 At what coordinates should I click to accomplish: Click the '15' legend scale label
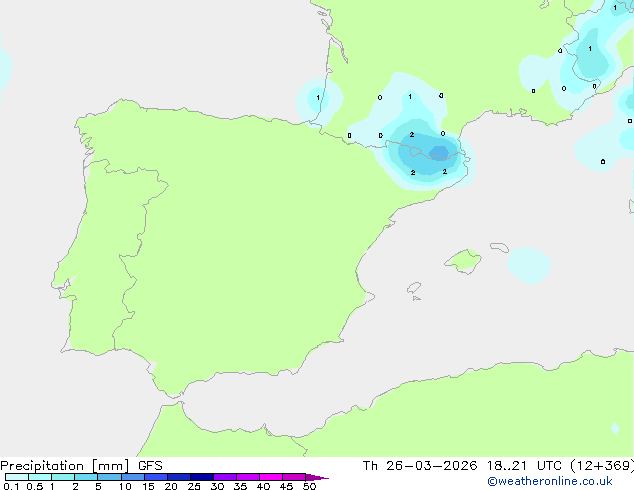(148, 486)
